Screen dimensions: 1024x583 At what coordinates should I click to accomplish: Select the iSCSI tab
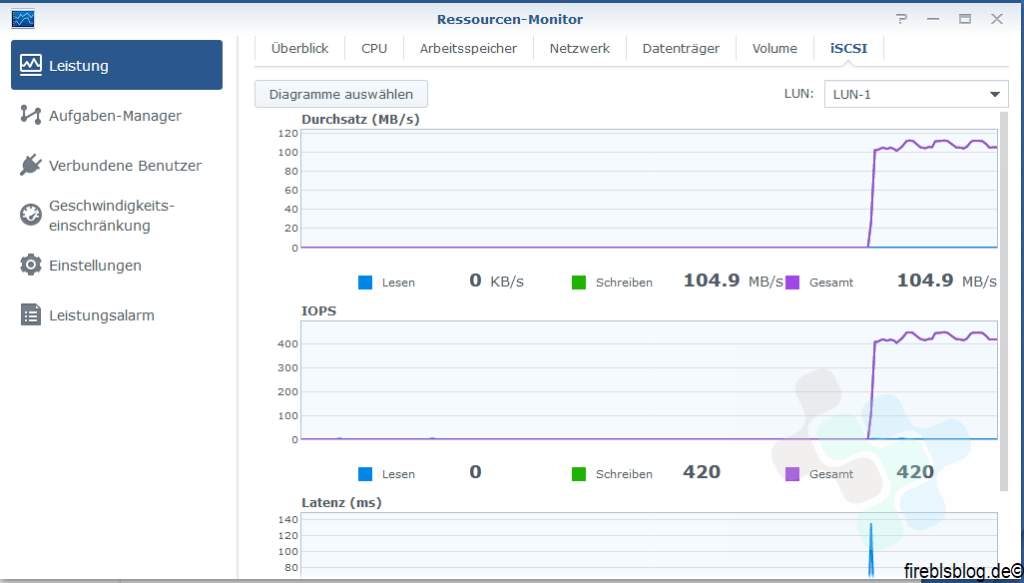coord(849,48)
